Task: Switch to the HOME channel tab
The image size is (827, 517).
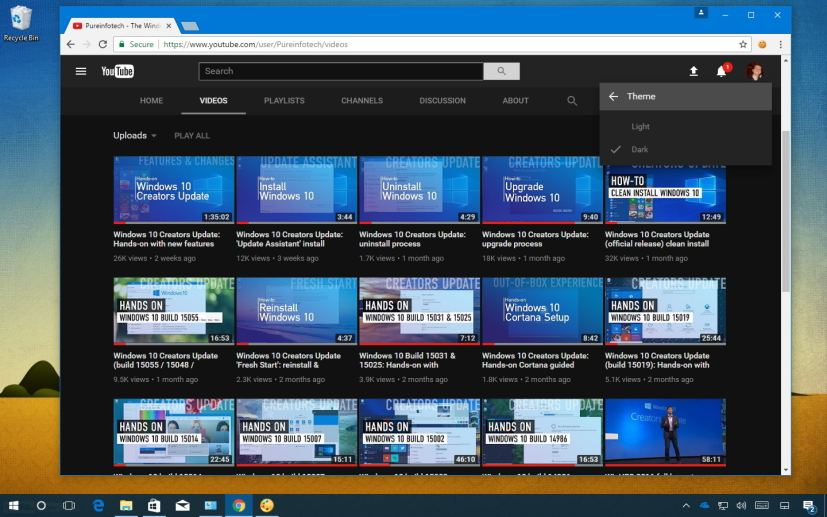Action: point(151,100)
